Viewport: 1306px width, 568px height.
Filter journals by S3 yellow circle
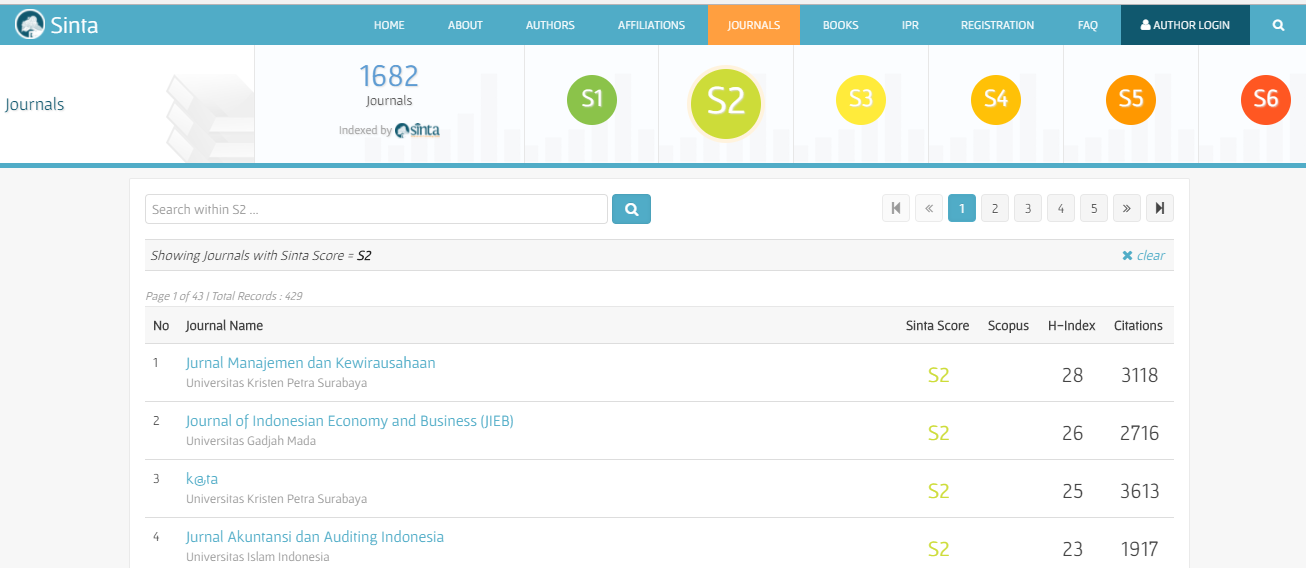point(861,99)
